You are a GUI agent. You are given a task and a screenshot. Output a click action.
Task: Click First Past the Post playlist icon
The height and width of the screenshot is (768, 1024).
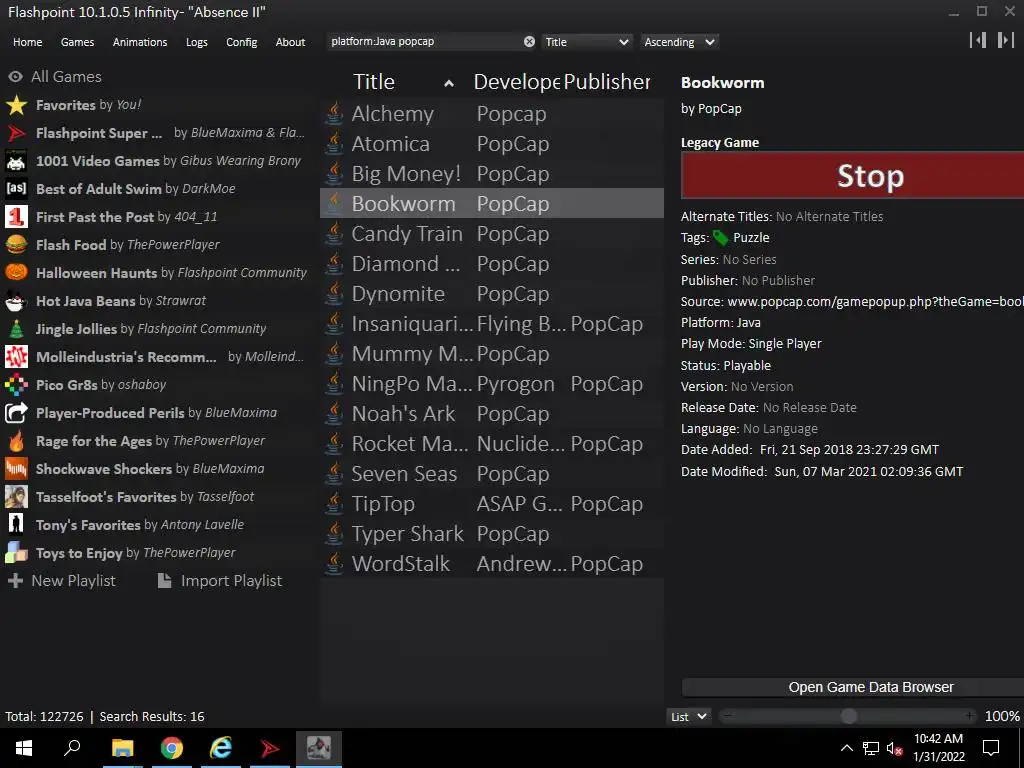click(16, 217)
